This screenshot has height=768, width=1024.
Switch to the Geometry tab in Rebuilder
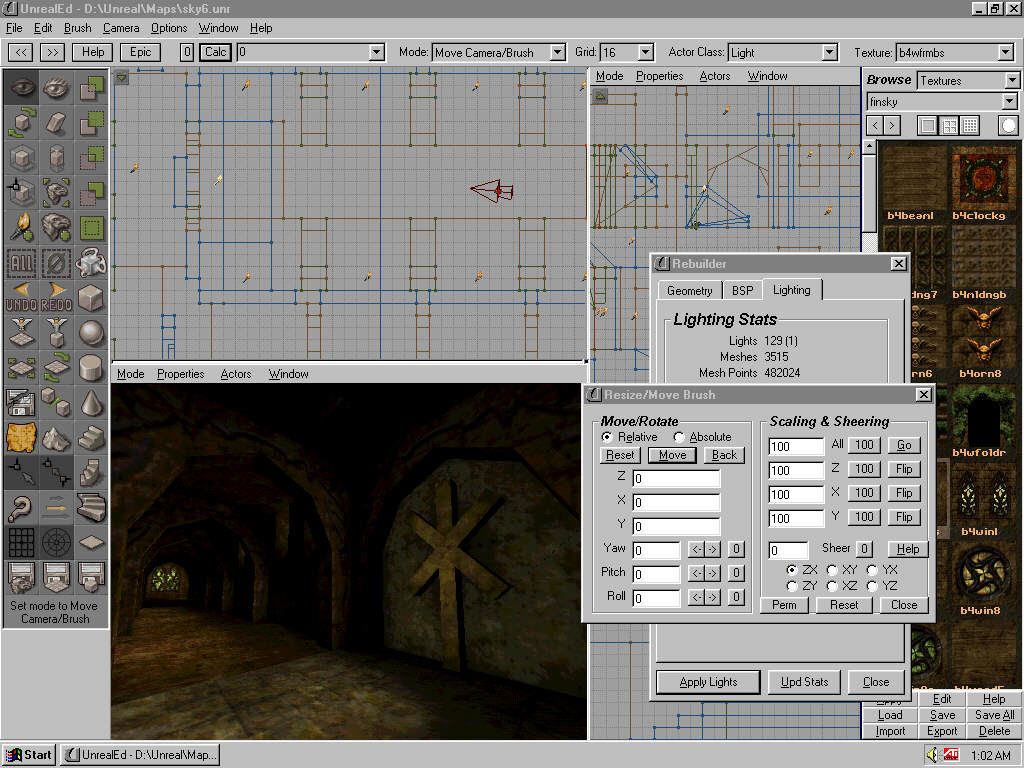point(690,290)
